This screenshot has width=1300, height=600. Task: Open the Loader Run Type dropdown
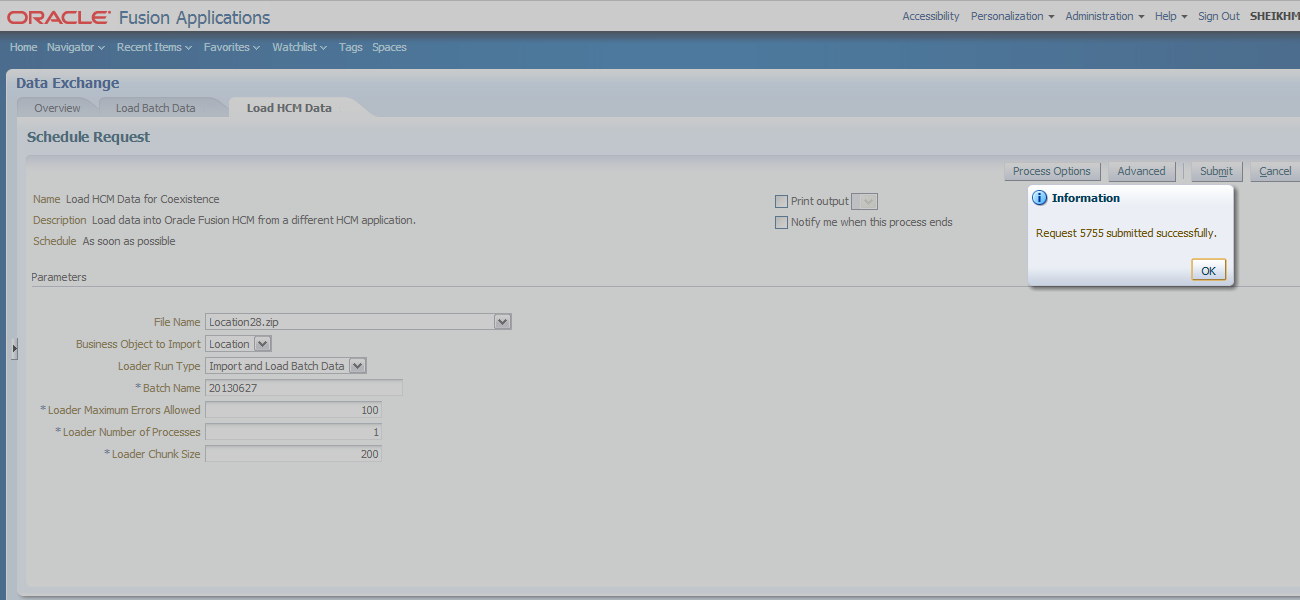click(358, 365)
